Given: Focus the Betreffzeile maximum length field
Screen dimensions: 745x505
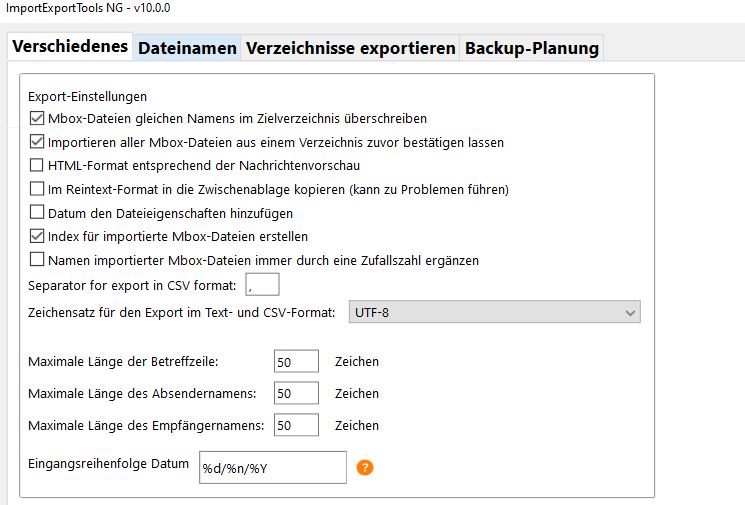Looking at the screenshot, I should click(296, 362).
